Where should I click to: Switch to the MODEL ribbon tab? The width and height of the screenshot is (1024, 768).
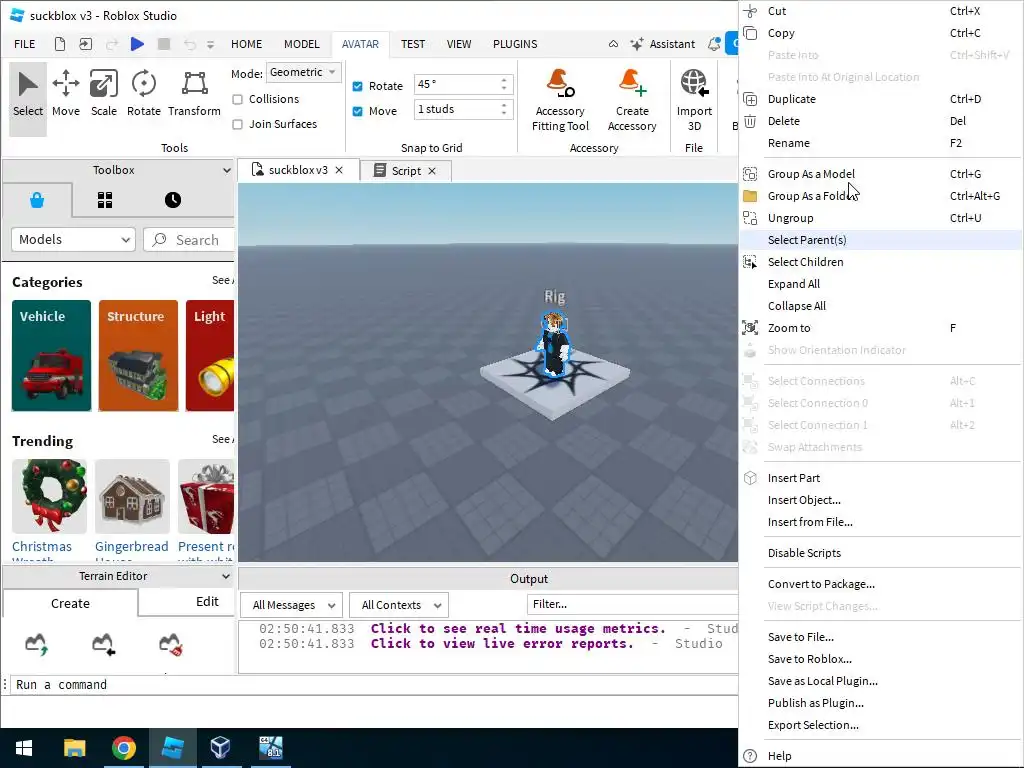pyautogui.click(x=301, y=44)
